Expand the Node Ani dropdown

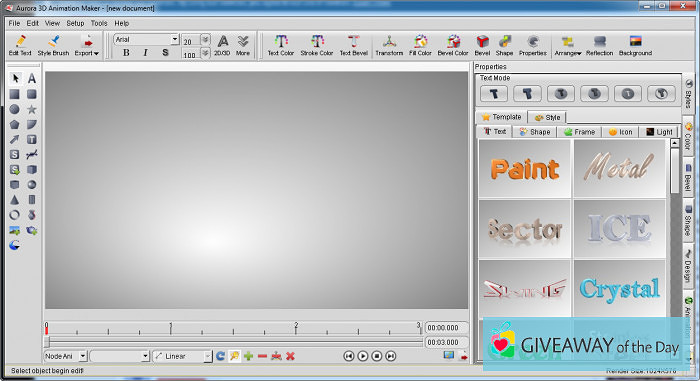(66, 356)
